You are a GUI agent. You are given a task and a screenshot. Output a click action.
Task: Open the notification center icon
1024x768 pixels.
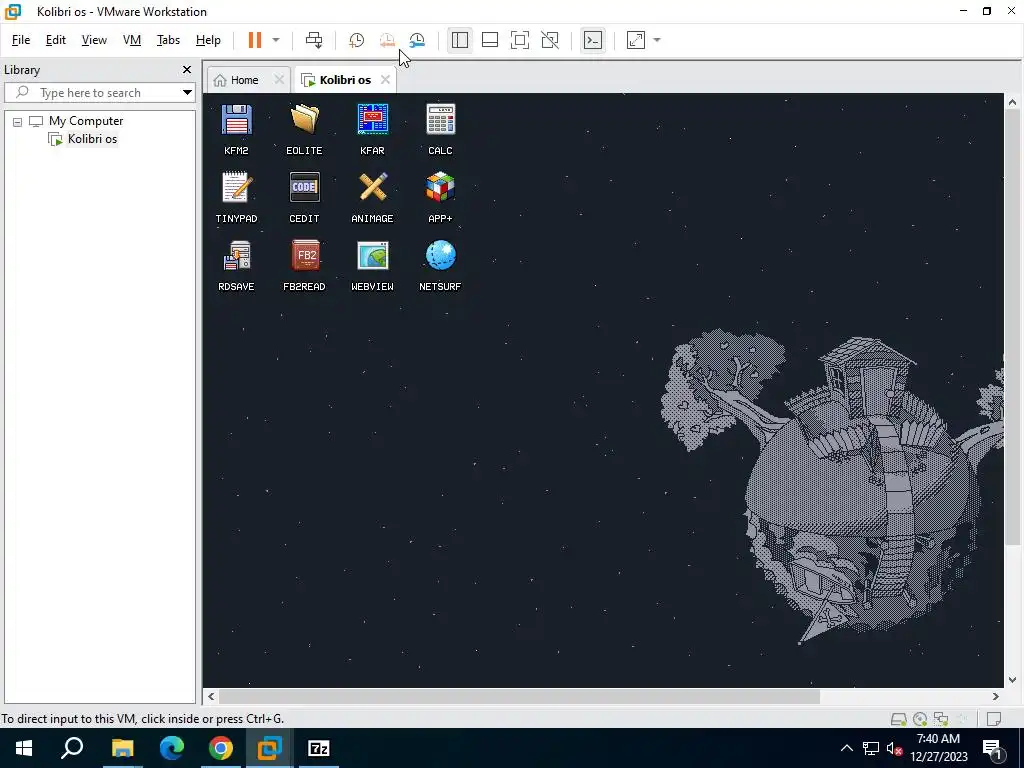coord(993,749)
